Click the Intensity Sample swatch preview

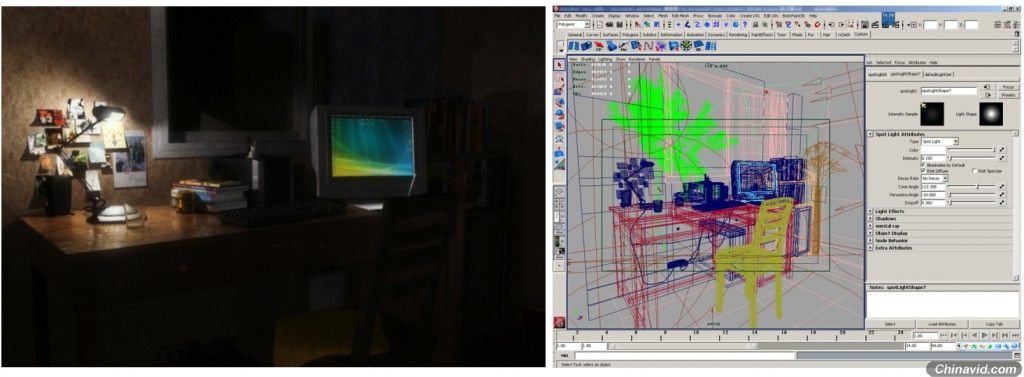tap(933, 113)
